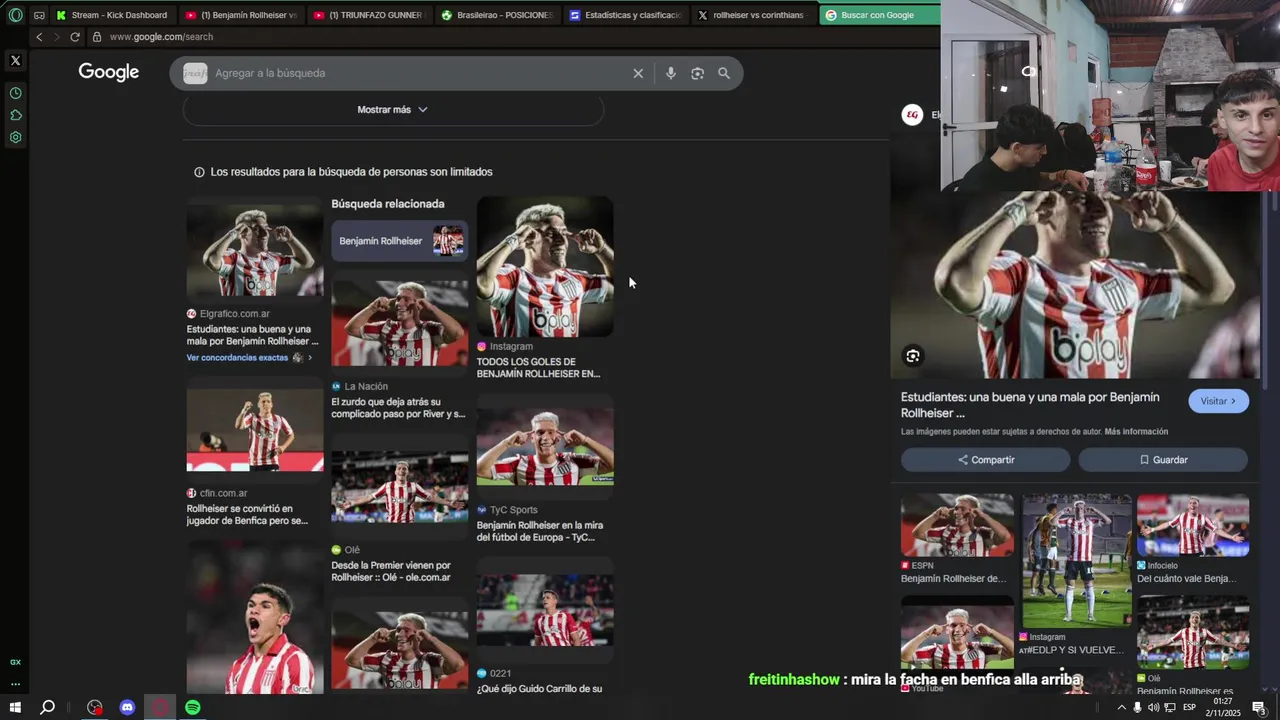Switch to Benjamín Rollheiser YouTube tab
This screenshot has height=720, width=1280.
pyautogui.click(x=242, y=15)
